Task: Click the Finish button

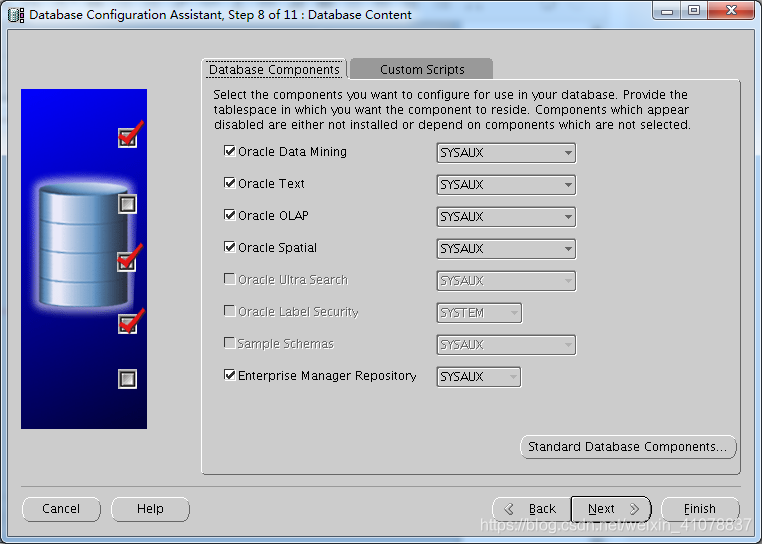Action: click(700, 509)
